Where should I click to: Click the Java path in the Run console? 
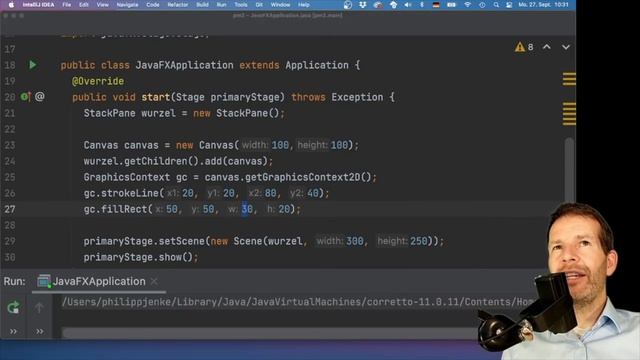(x=298, y=302)
